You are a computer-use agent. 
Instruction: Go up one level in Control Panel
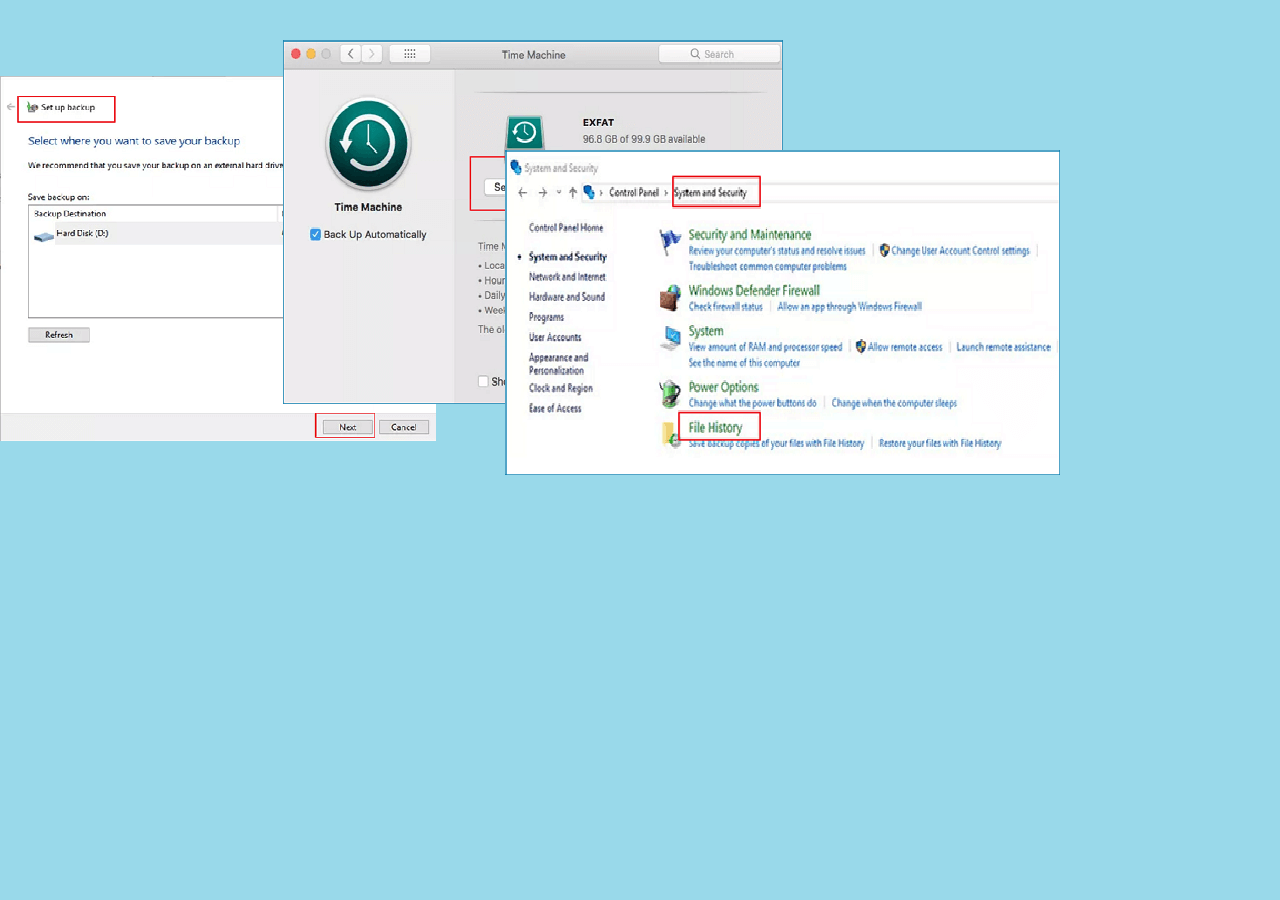[573, 193]
